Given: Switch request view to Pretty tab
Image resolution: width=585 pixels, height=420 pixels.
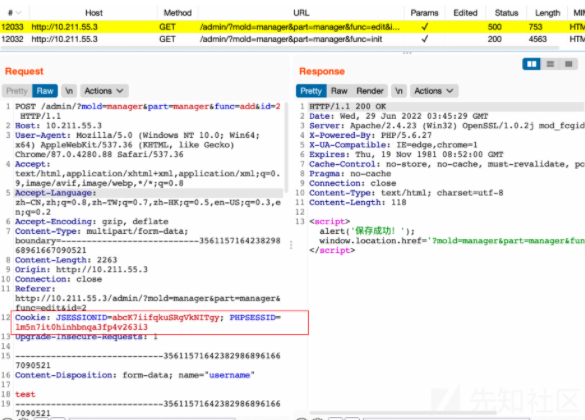Looking at the screenshot, I should pos(17,91).
